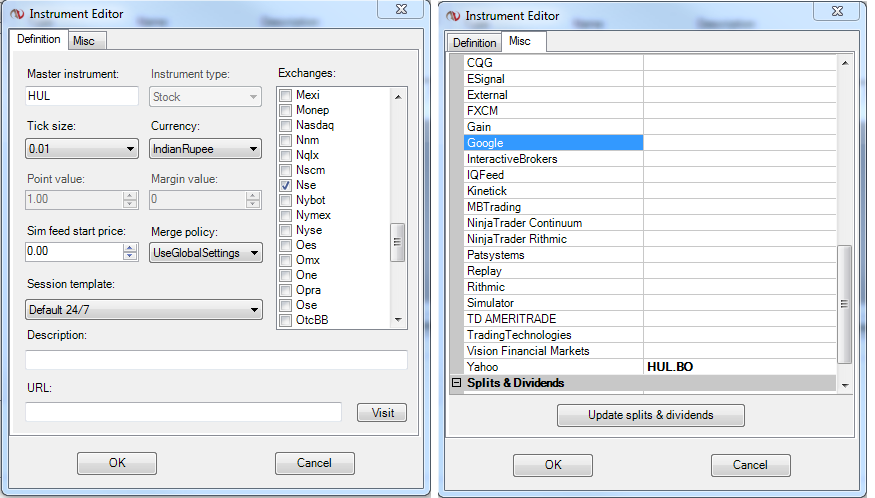Click Exchanges list scroll down arrow
Screen dimensions: 875x498
point(398,319)
